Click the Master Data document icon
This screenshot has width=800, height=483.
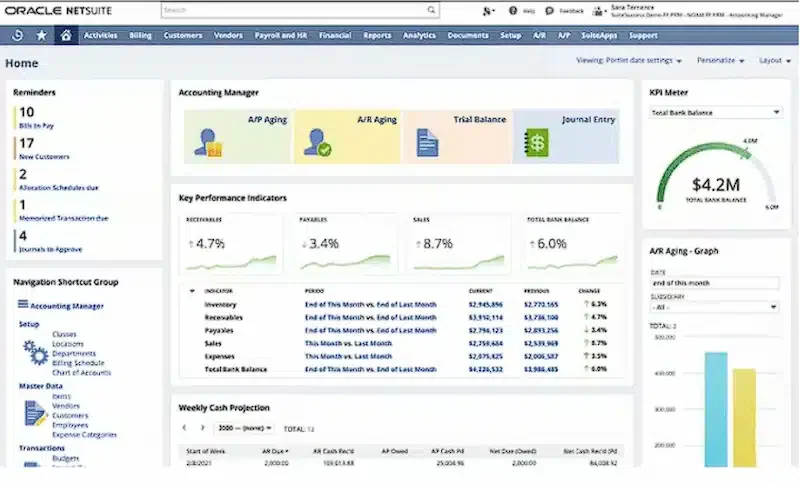[x=35, y=413]
